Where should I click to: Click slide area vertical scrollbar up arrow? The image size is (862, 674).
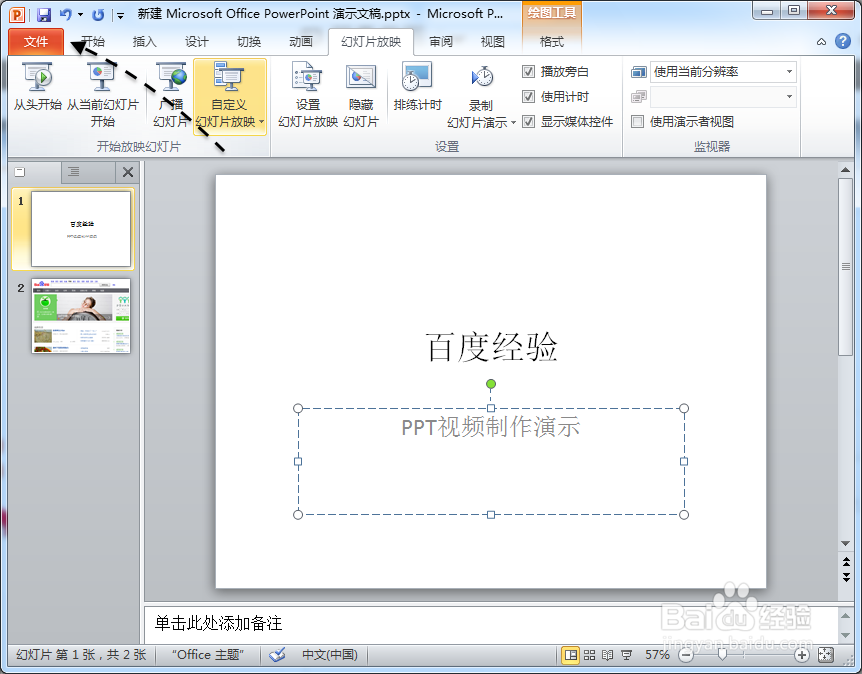click(846, 170)
